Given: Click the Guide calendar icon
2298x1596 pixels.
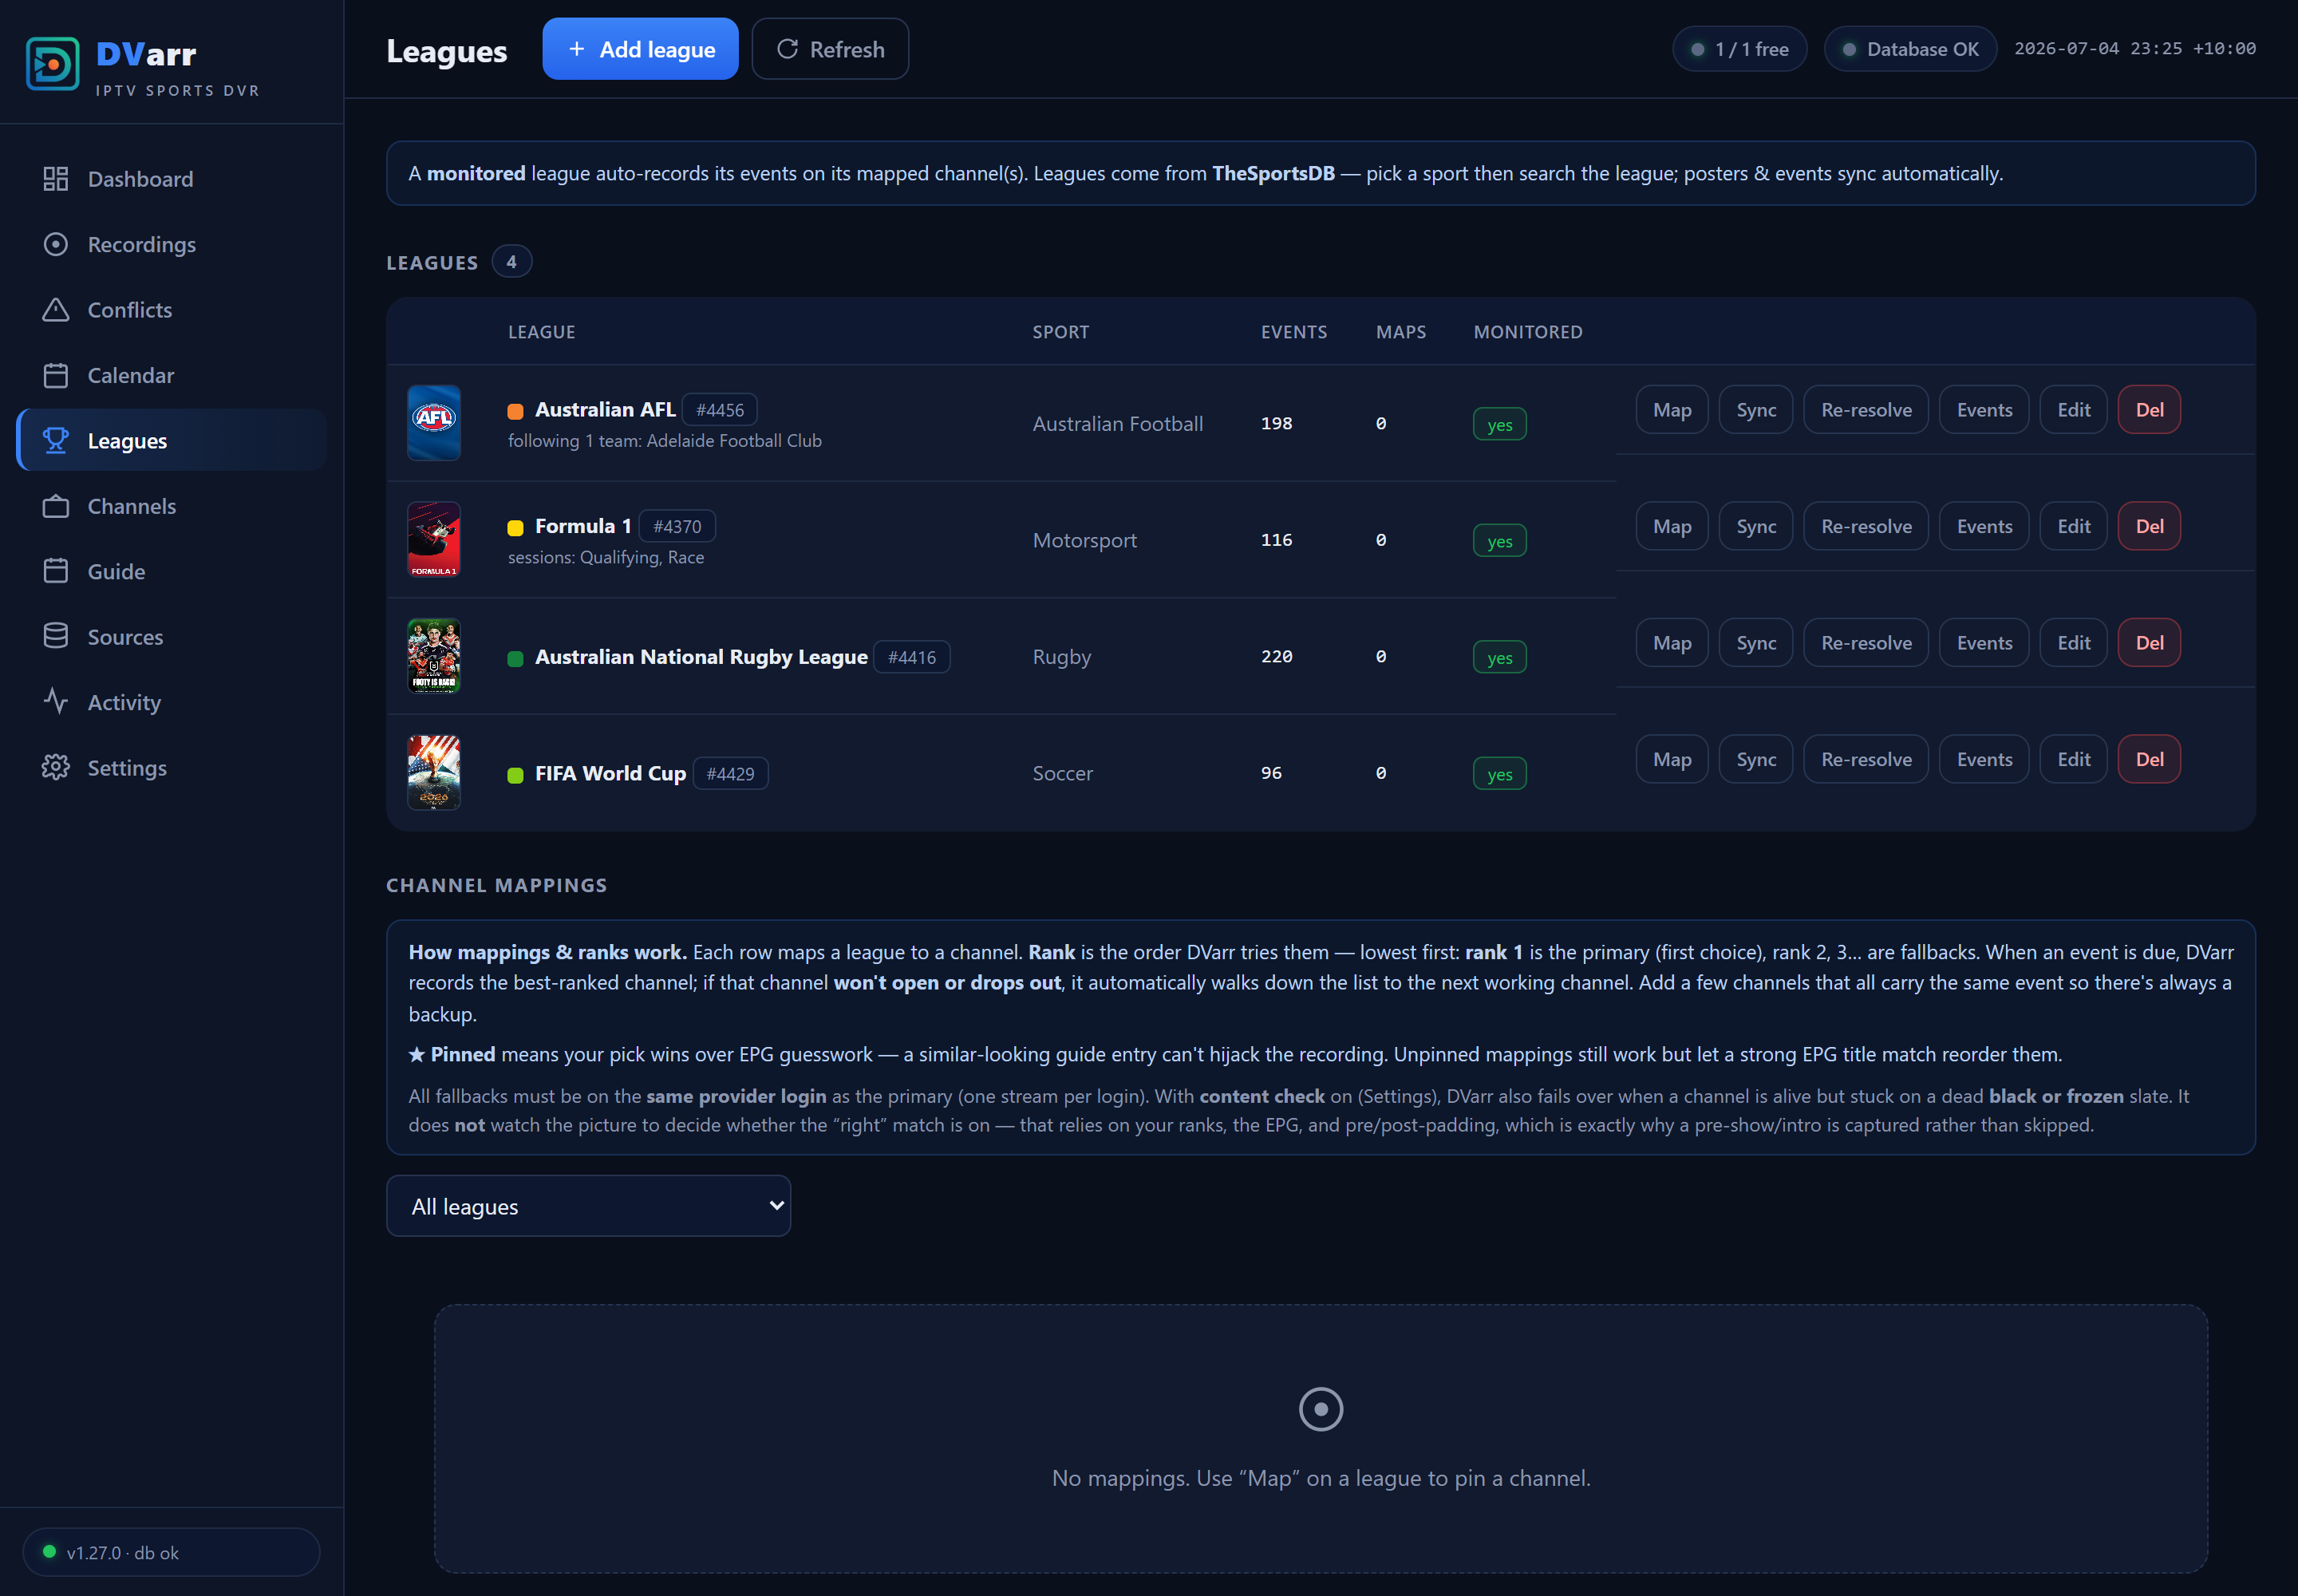Looking at the screenshot, I should click(56, 571).
